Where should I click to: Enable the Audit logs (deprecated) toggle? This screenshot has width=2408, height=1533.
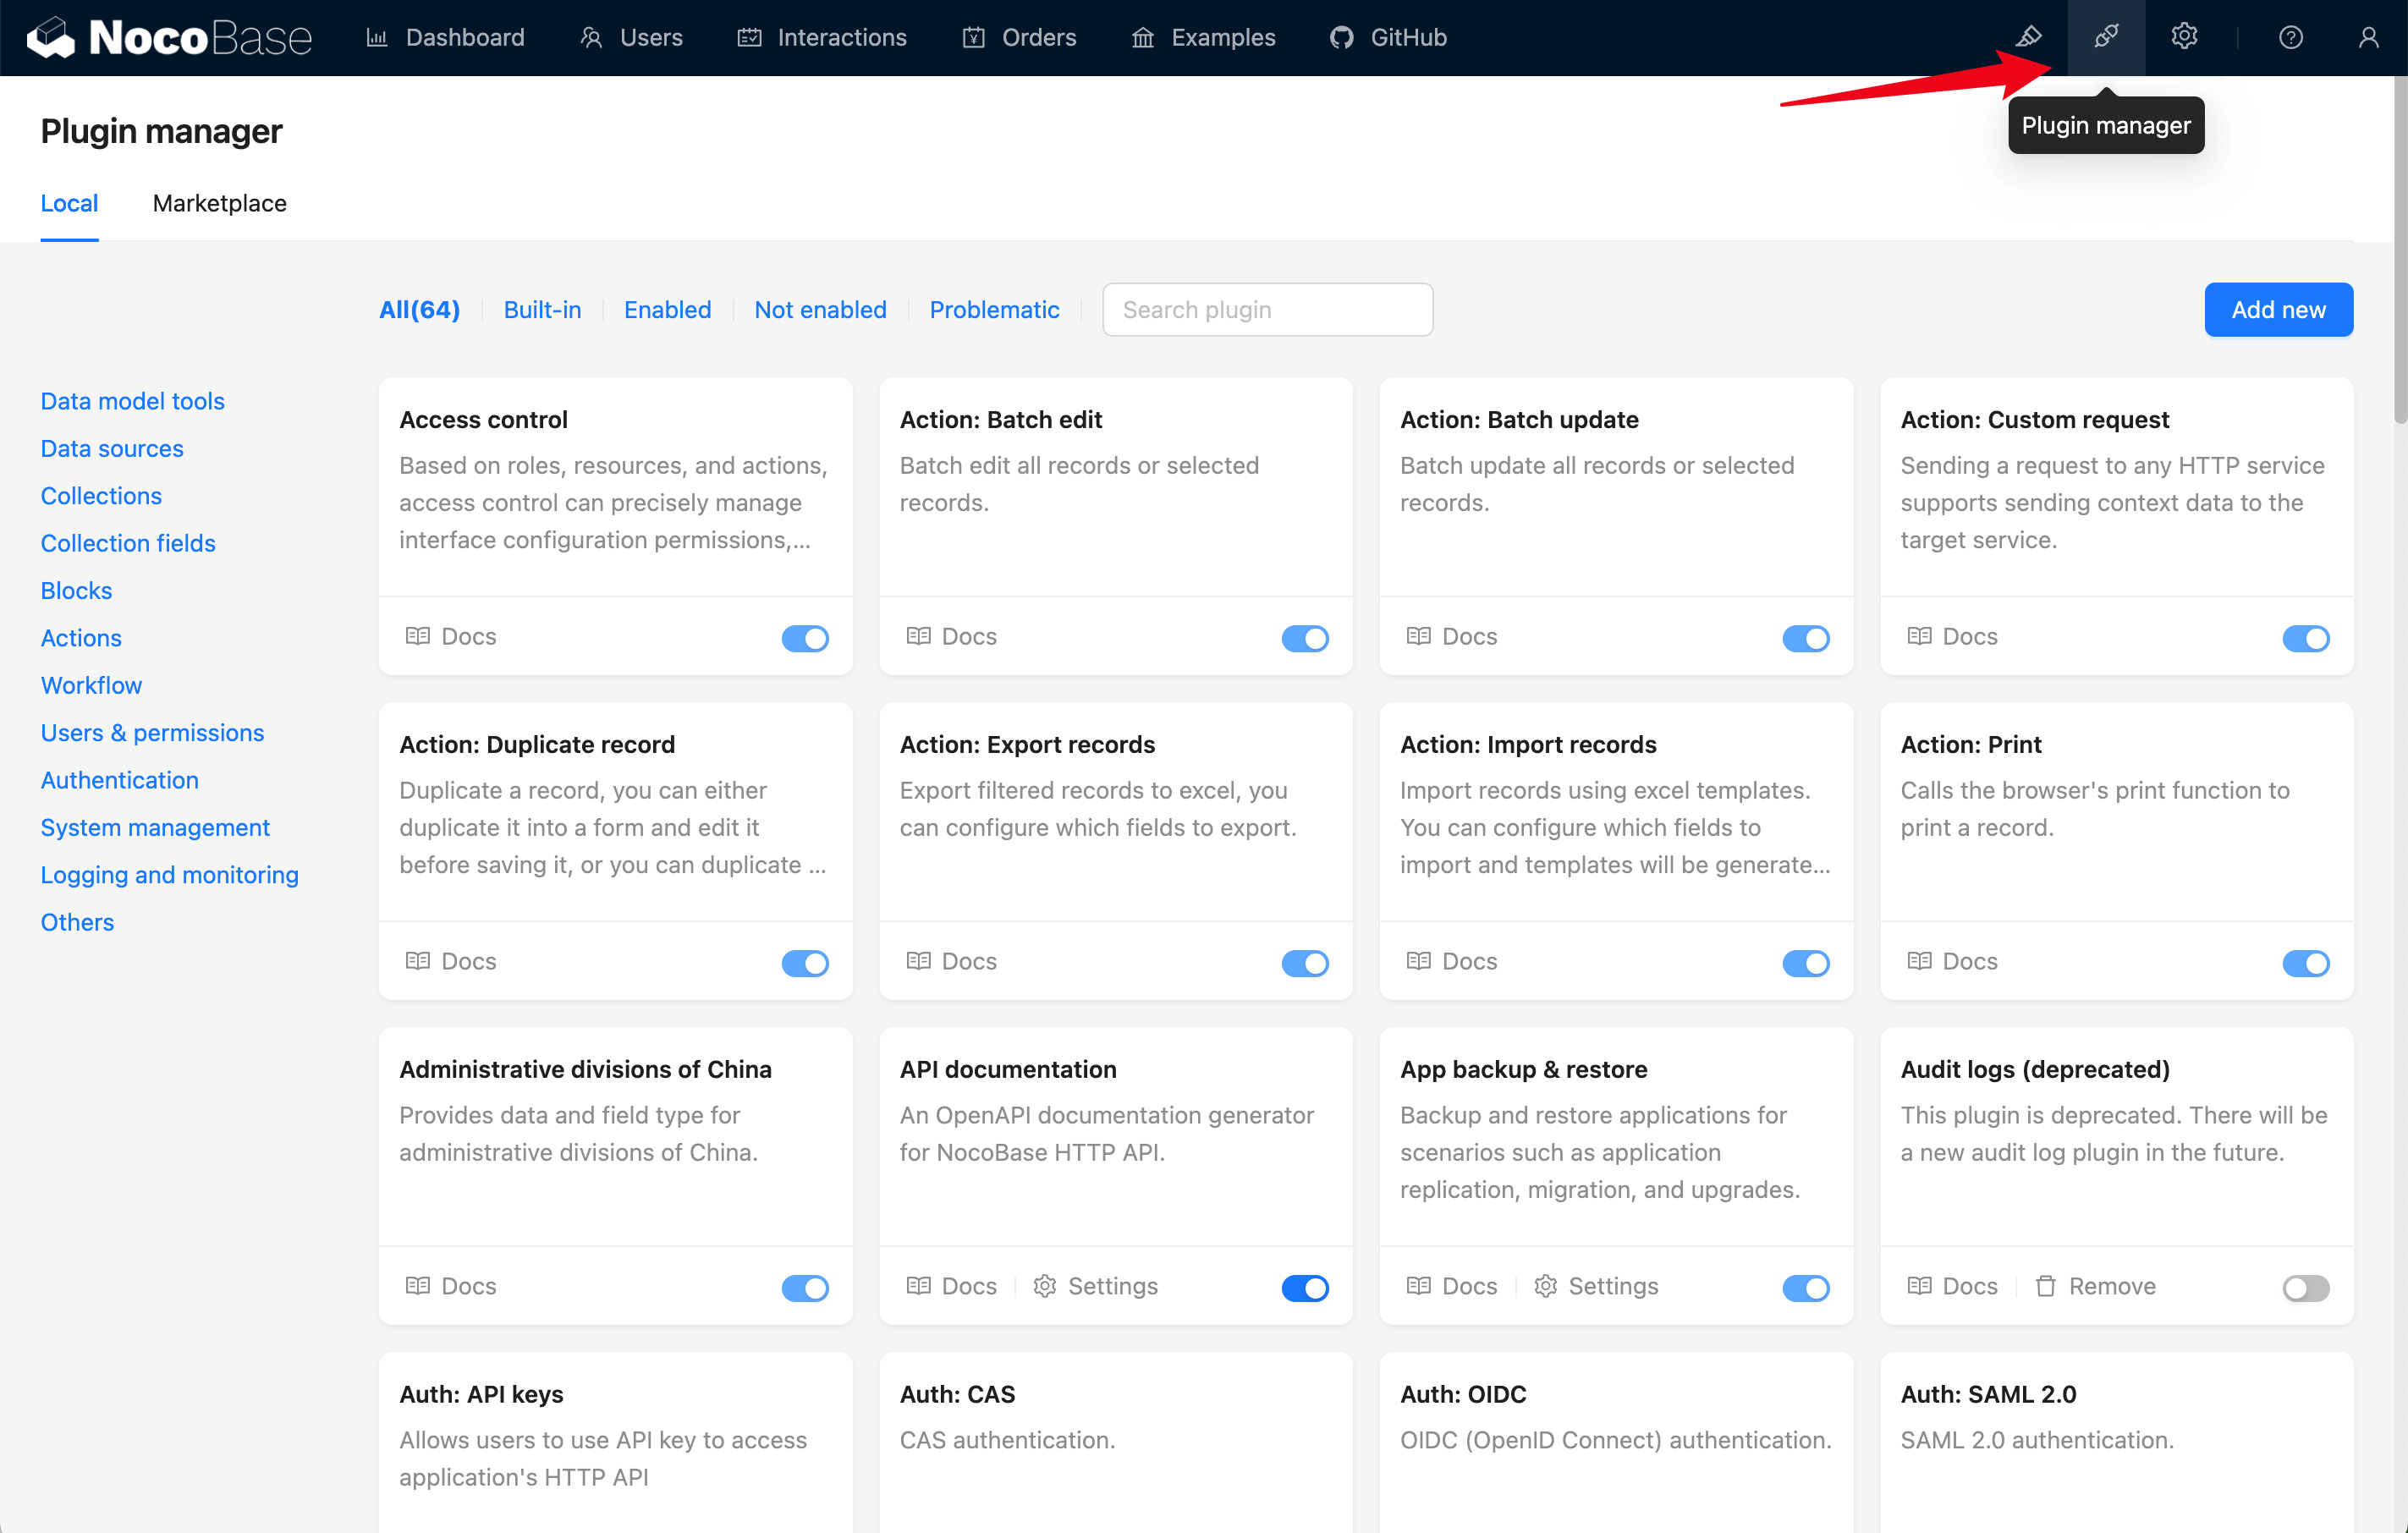coord(2305,1288)
